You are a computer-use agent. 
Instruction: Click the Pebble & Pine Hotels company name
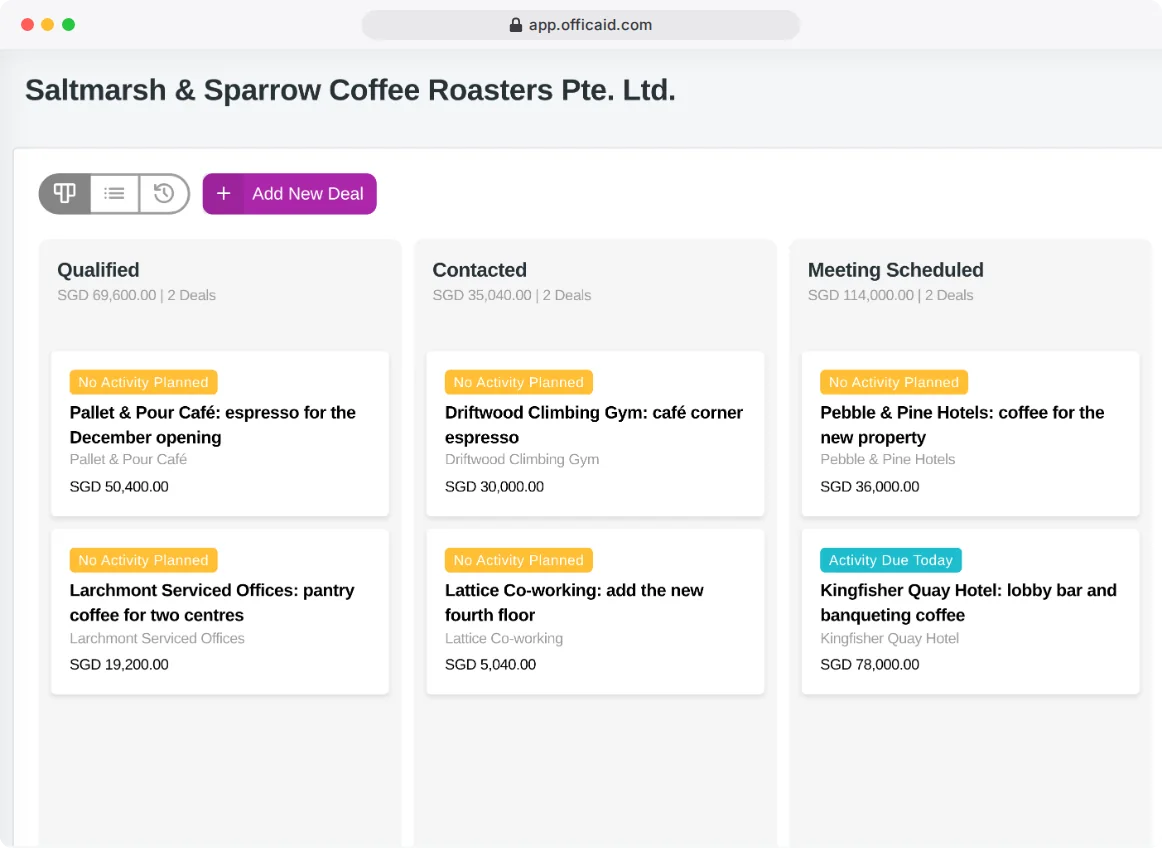tap(888, 460)
